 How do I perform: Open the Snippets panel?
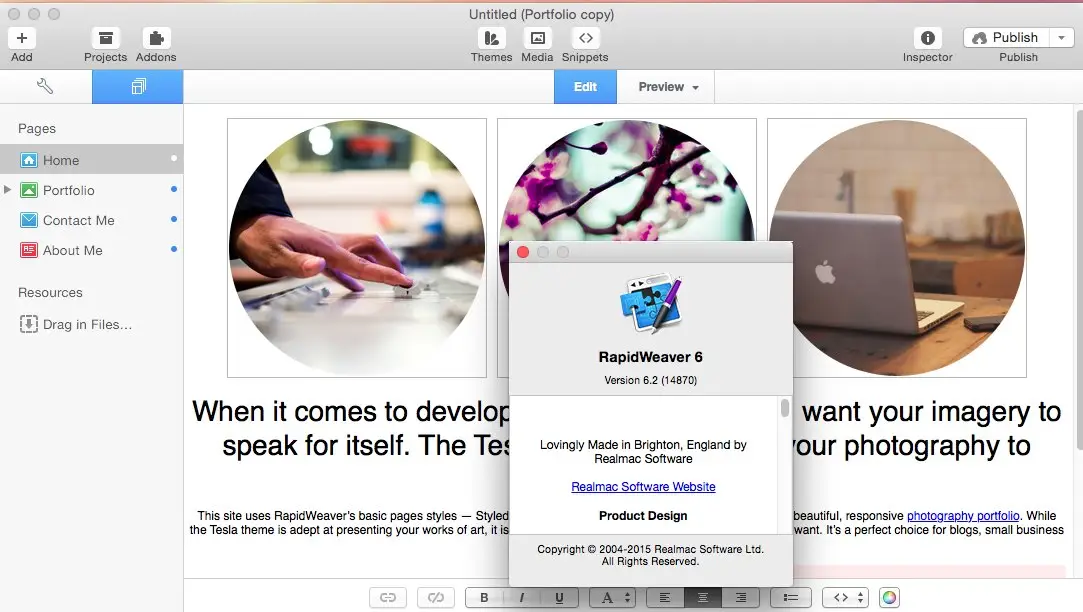pyautogui.click(x=586, y=38)
